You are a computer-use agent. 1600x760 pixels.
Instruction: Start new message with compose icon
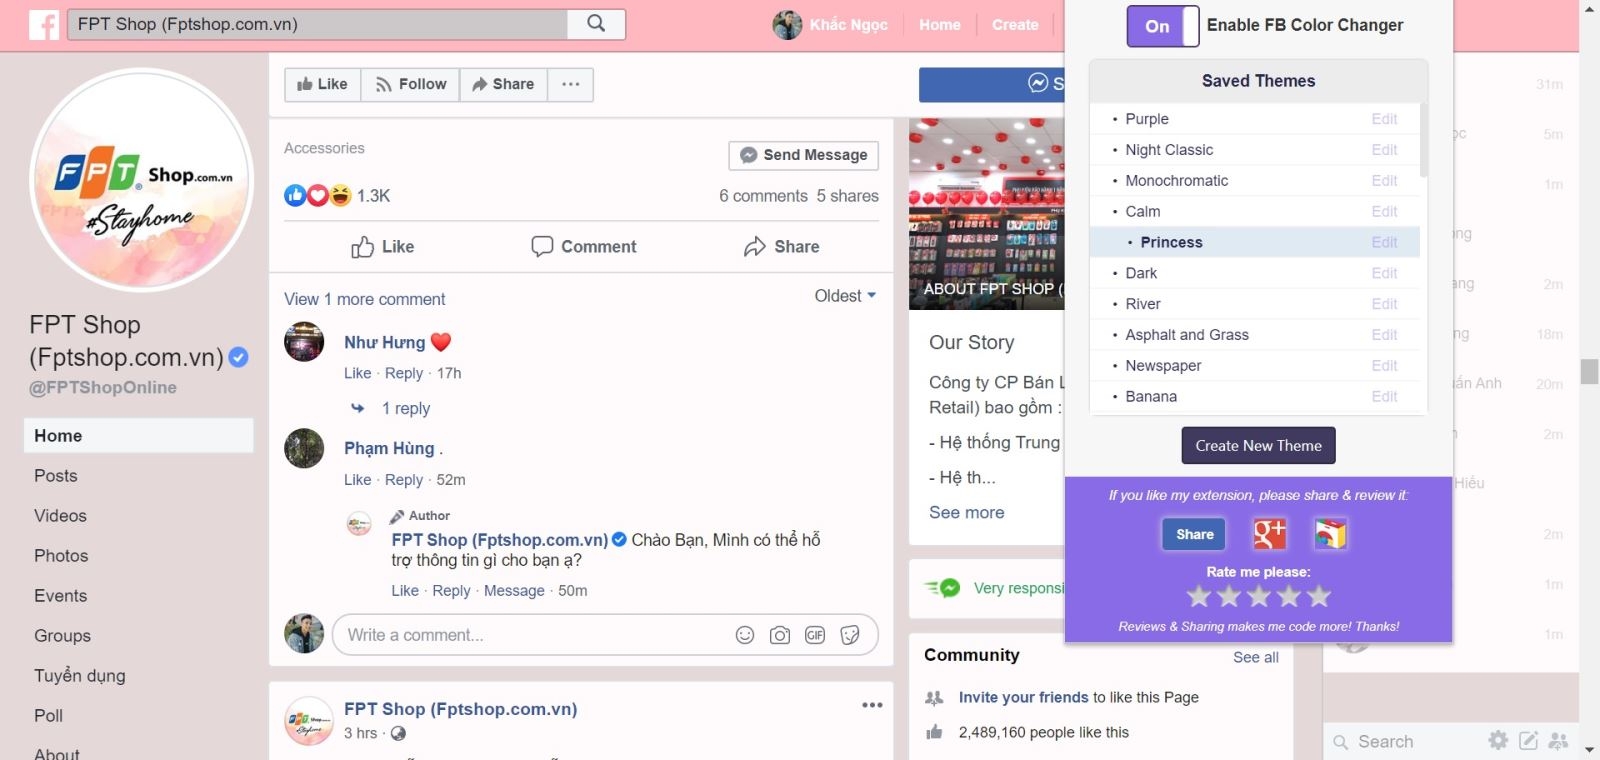point(1528,741)
